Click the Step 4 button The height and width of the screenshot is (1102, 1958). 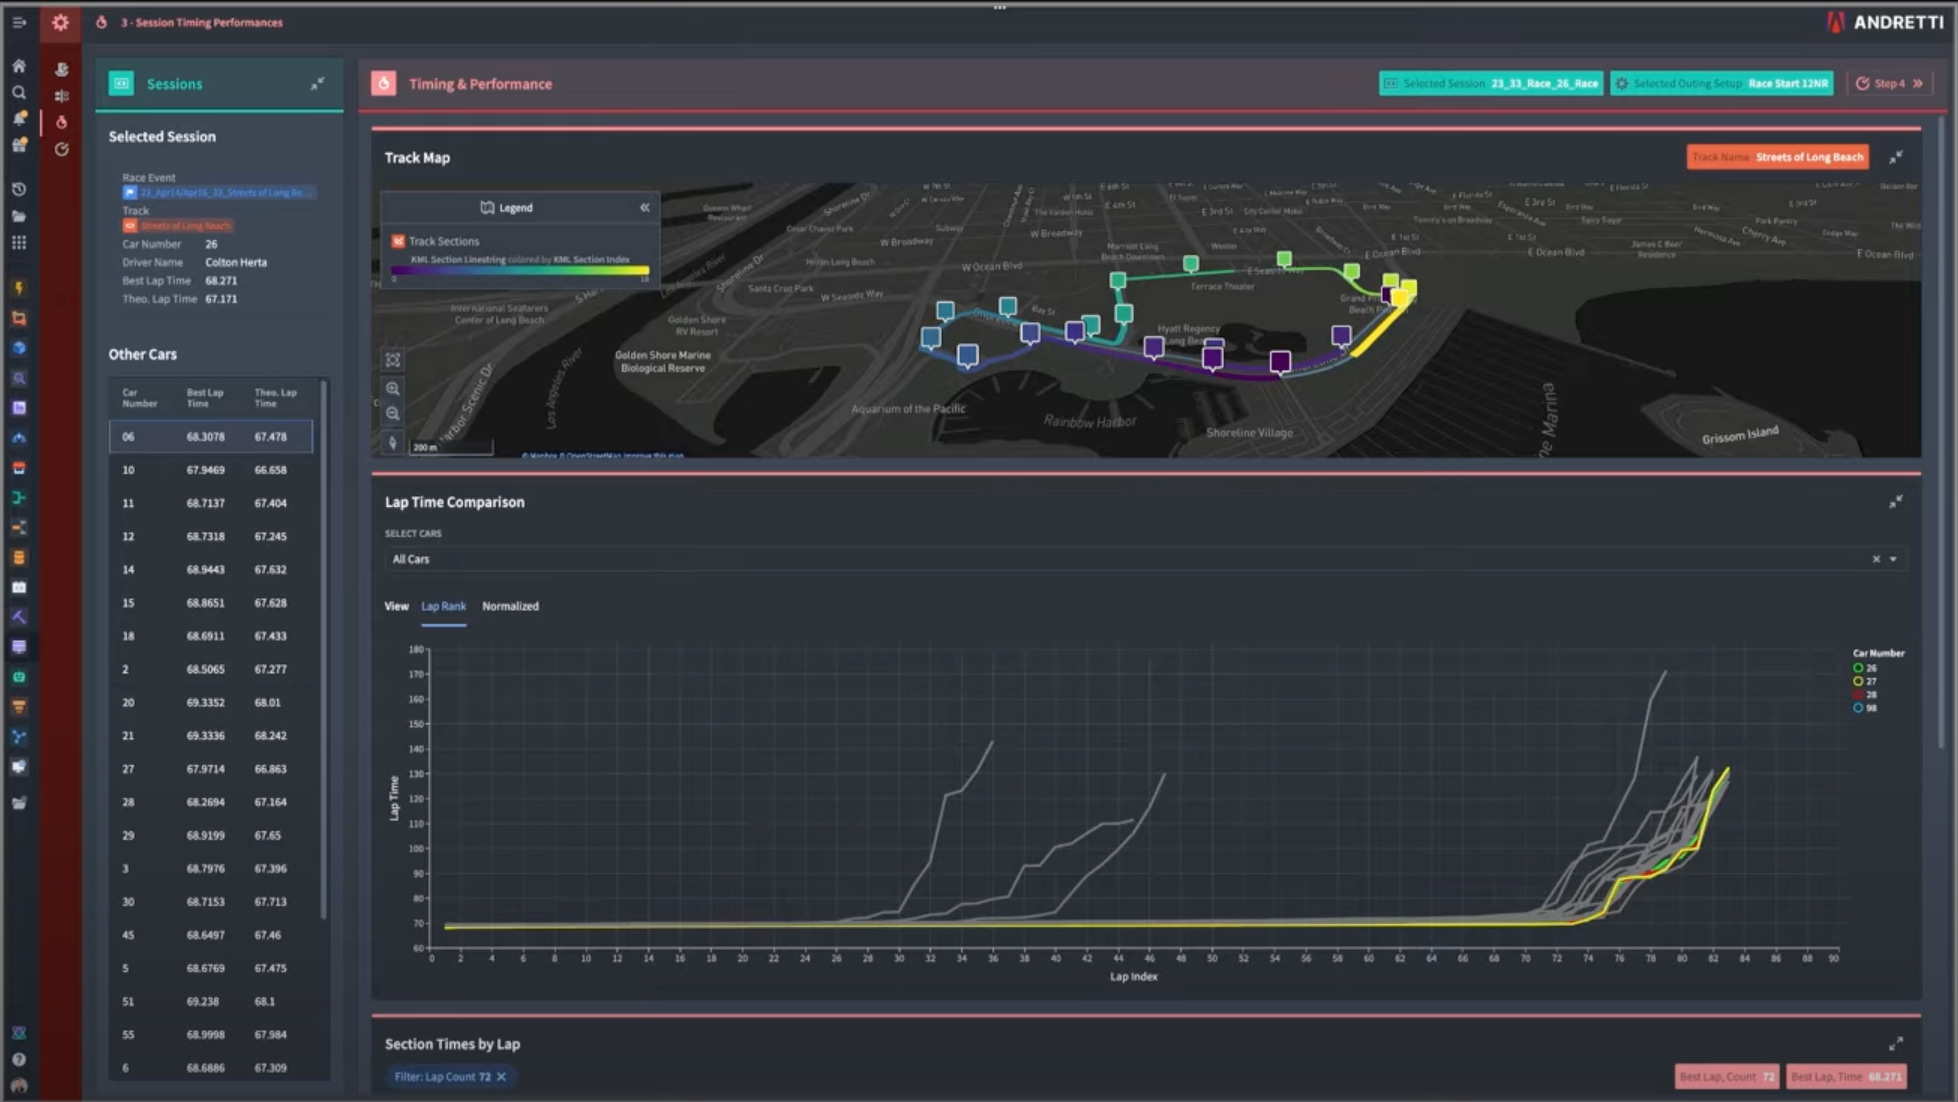click(x=1889, y=84)
